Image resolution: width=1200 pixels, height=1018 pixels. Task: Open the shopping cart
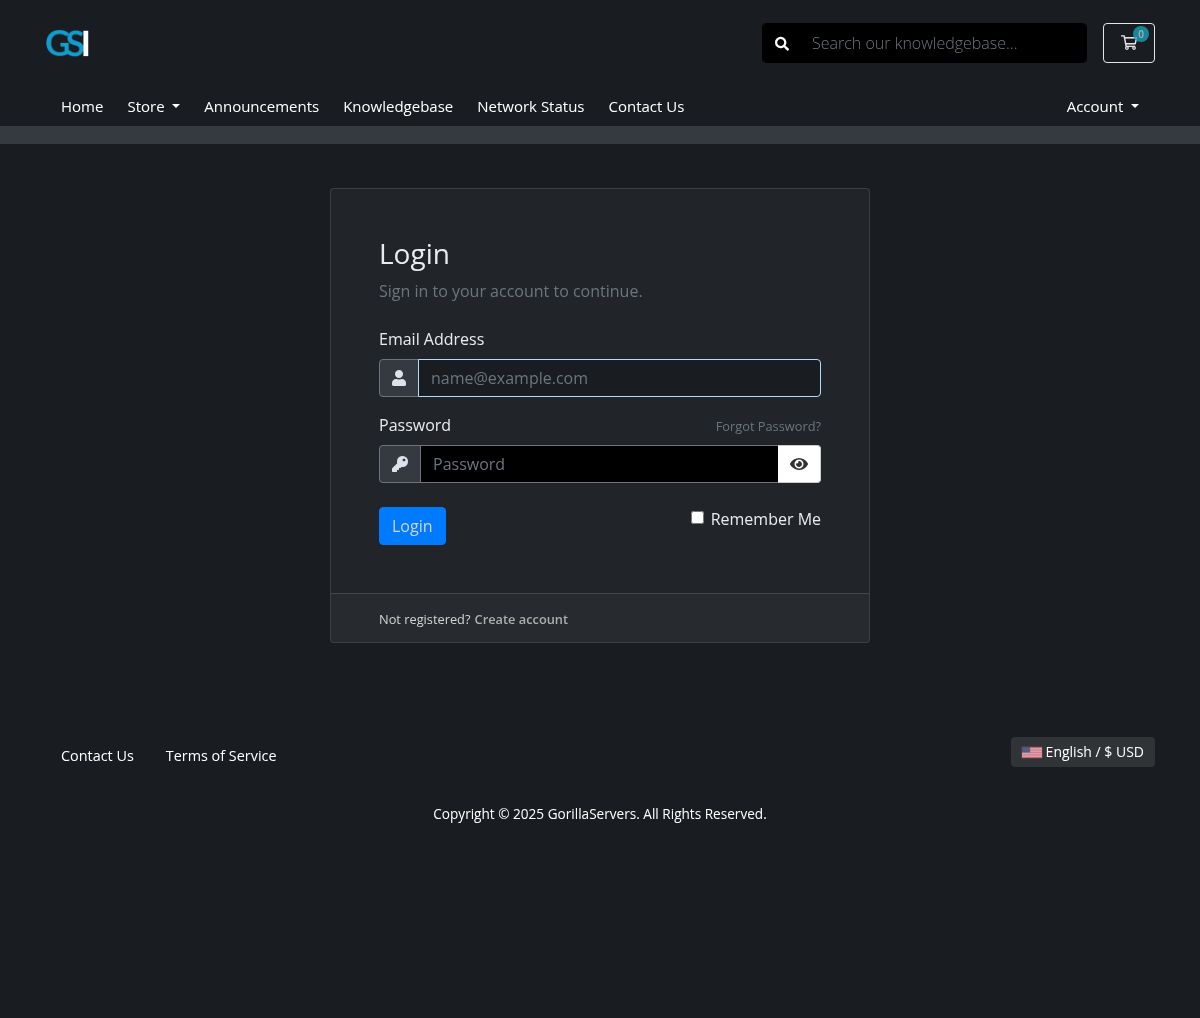[1128, 43]
